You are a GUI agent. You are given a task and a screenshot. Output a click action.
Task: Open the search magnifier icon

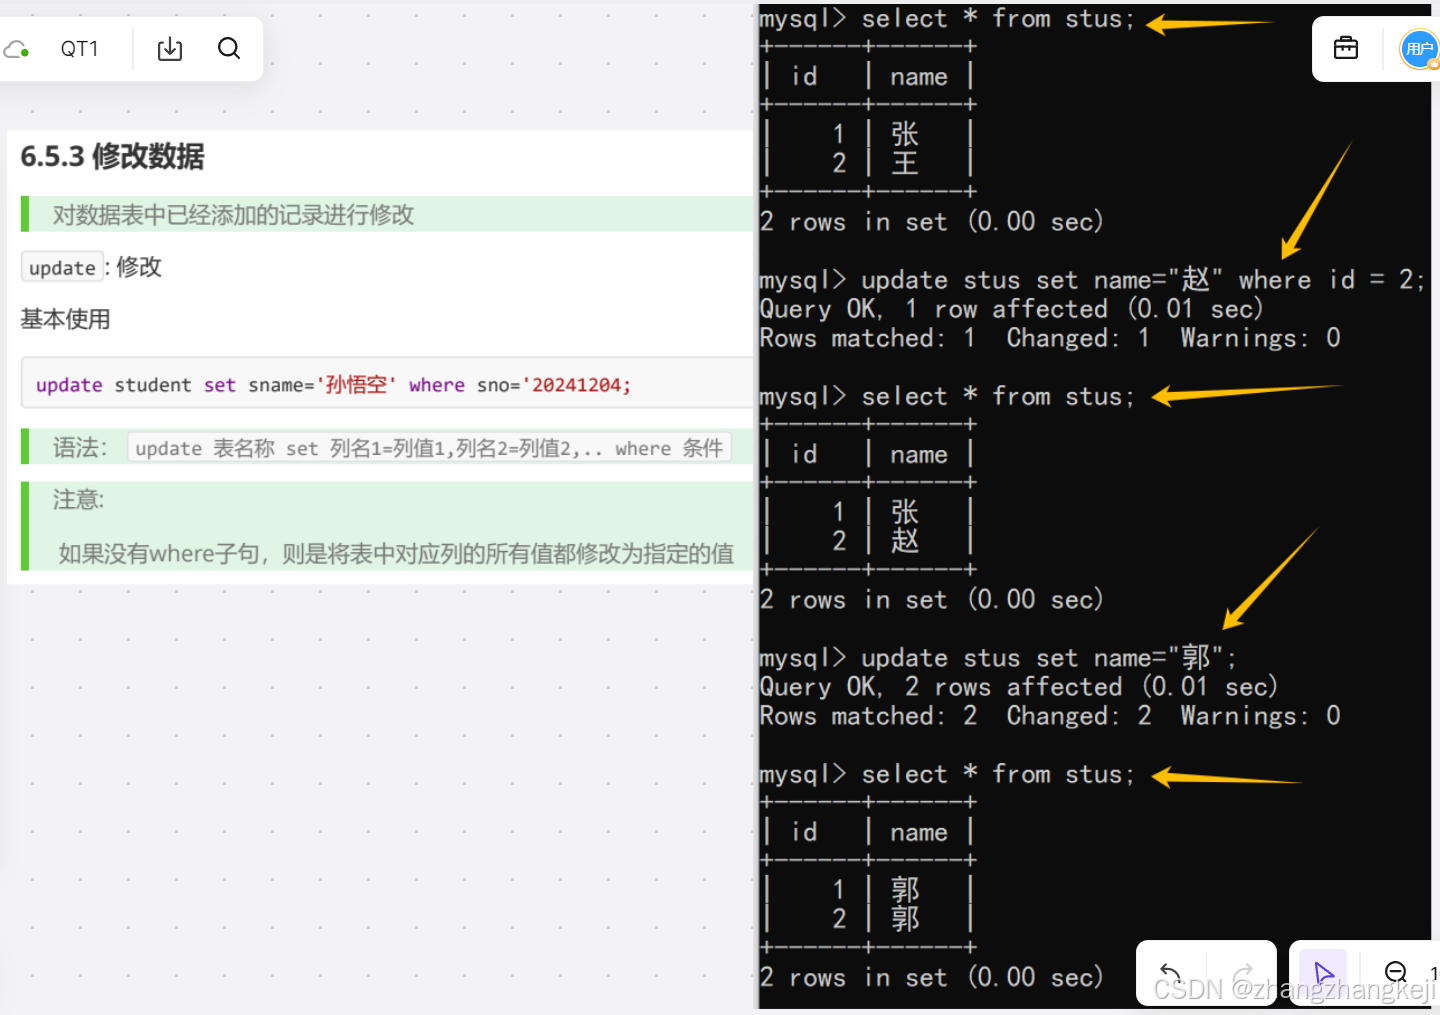(x=229, y=48)
